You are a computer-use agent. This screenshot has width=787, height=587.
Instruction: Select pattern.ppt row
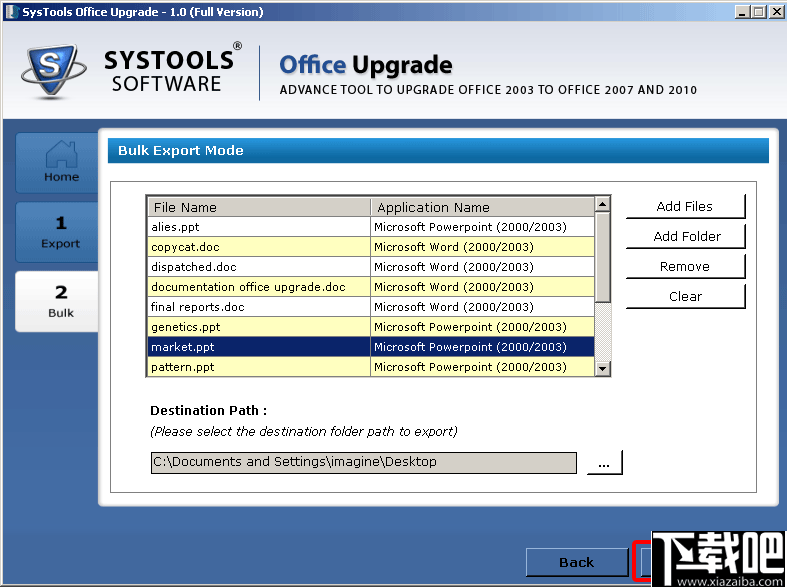259,367
